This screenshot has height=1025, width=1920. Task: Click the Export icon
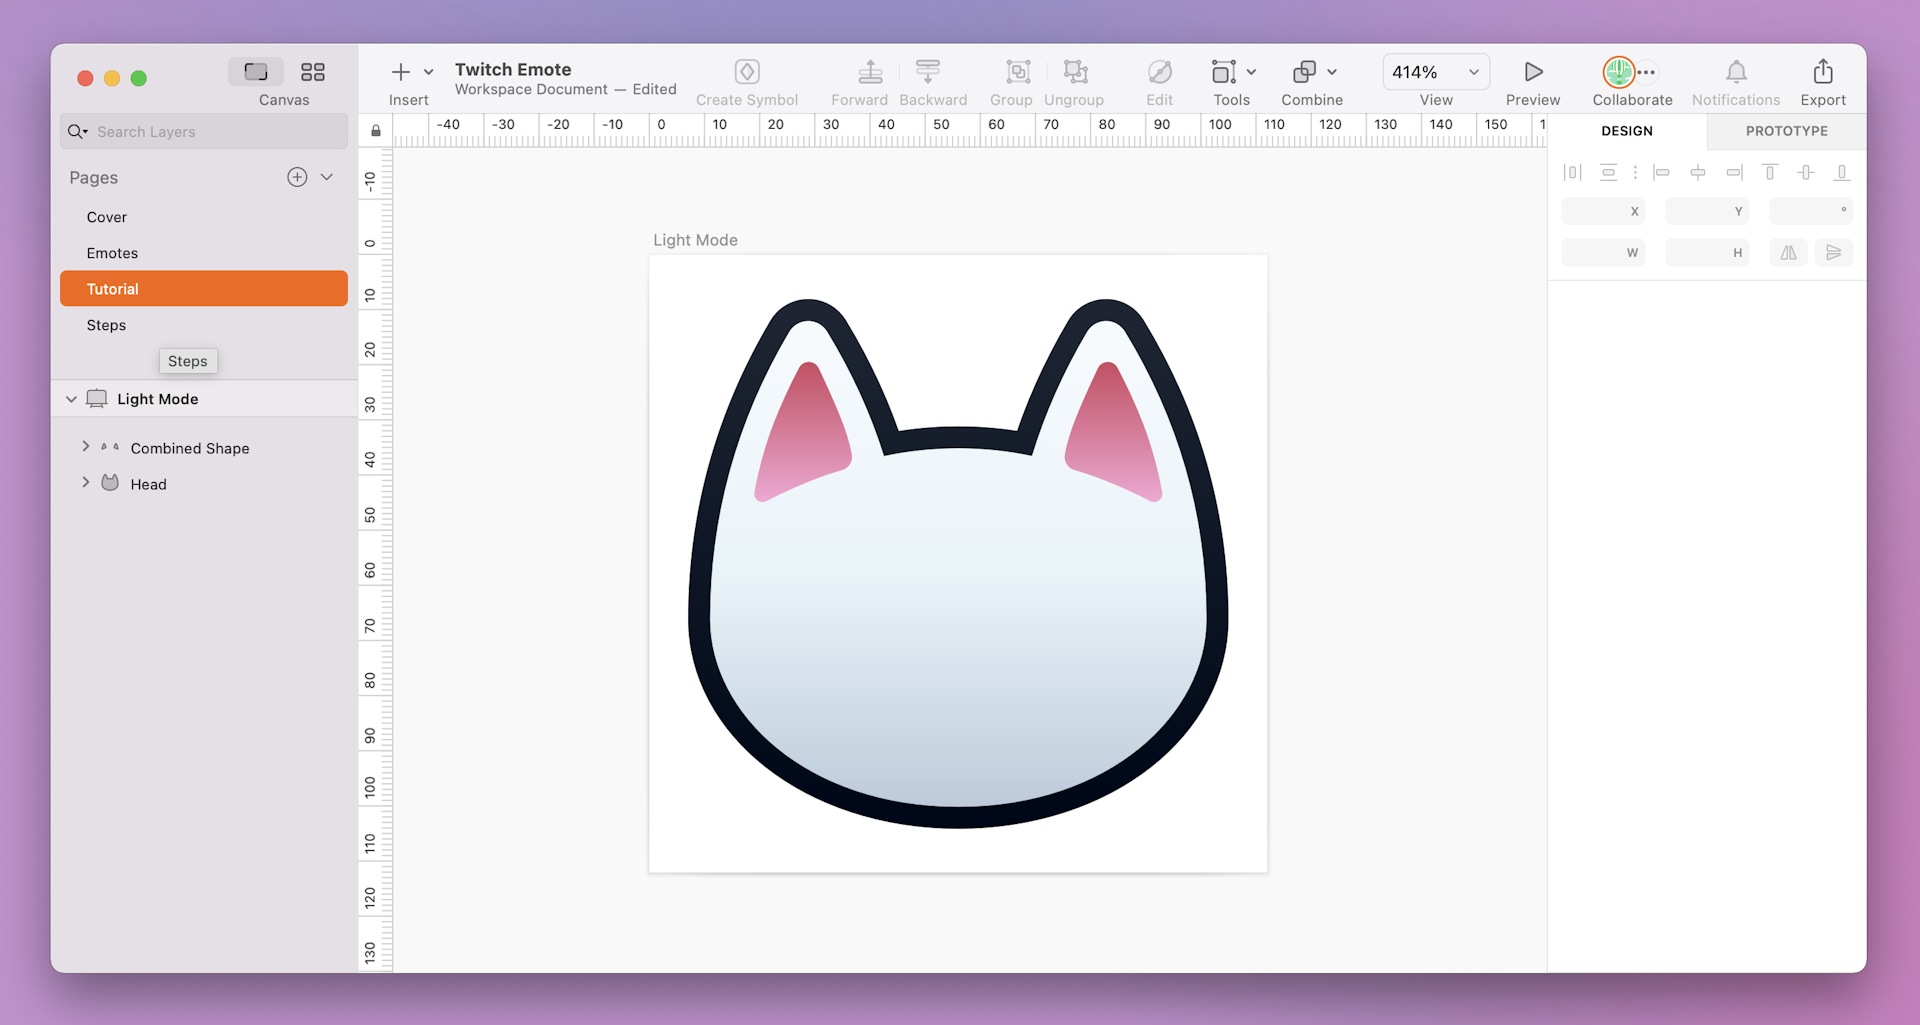click(1822, 72)
